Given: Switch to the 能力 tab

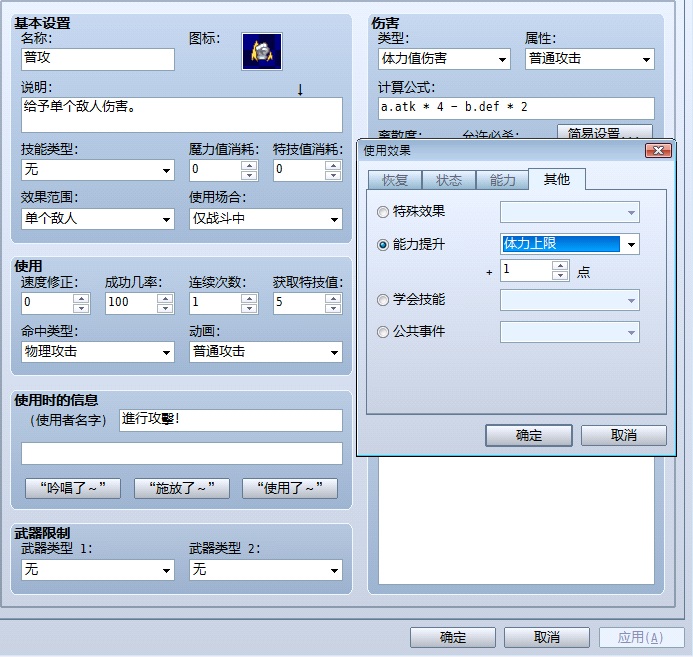Looking at the screenshot, I should click(503, 180).
